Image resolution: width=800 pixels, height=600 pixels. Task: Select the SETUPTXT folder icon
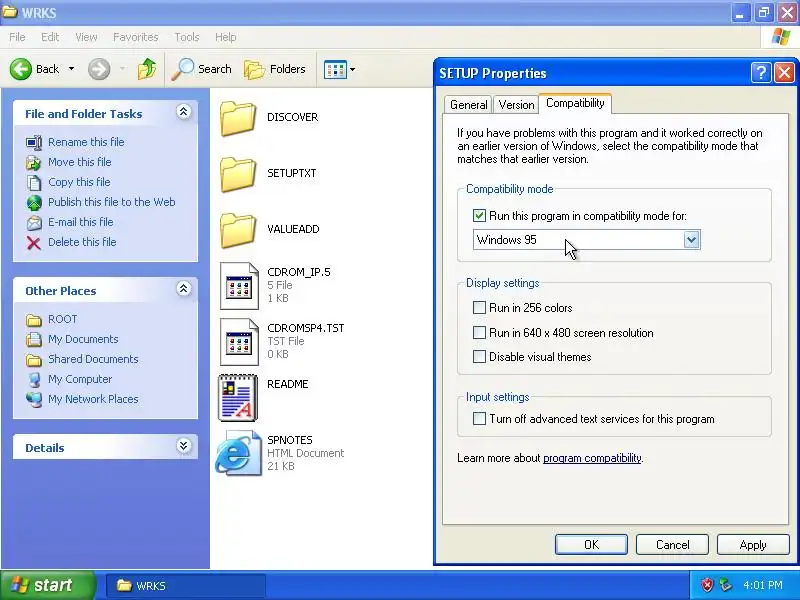[x=238, y=174]
